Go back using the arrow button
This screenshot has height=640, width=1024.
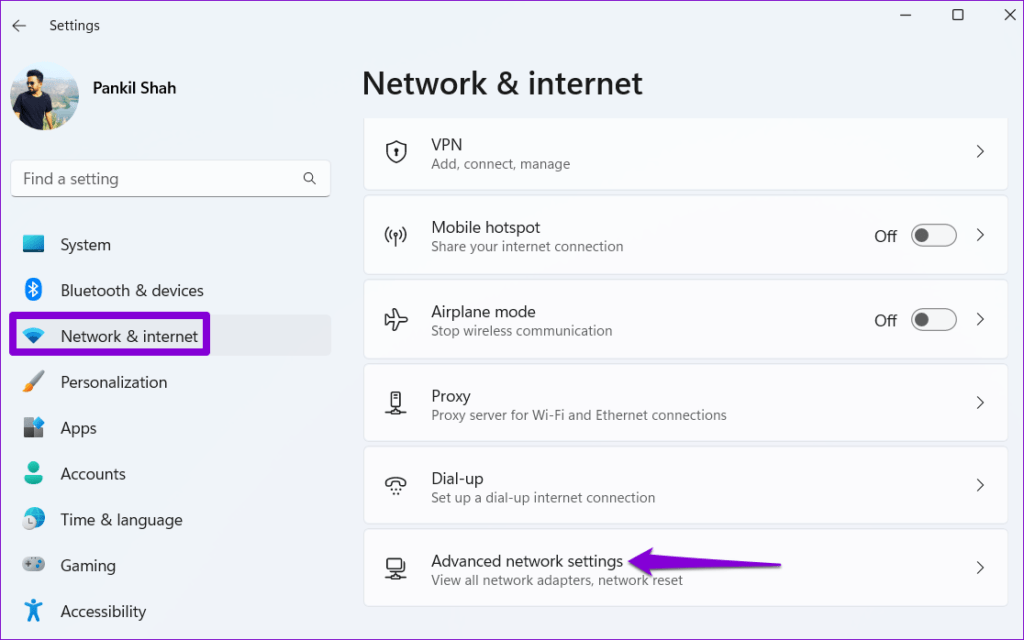pos(19,25)
